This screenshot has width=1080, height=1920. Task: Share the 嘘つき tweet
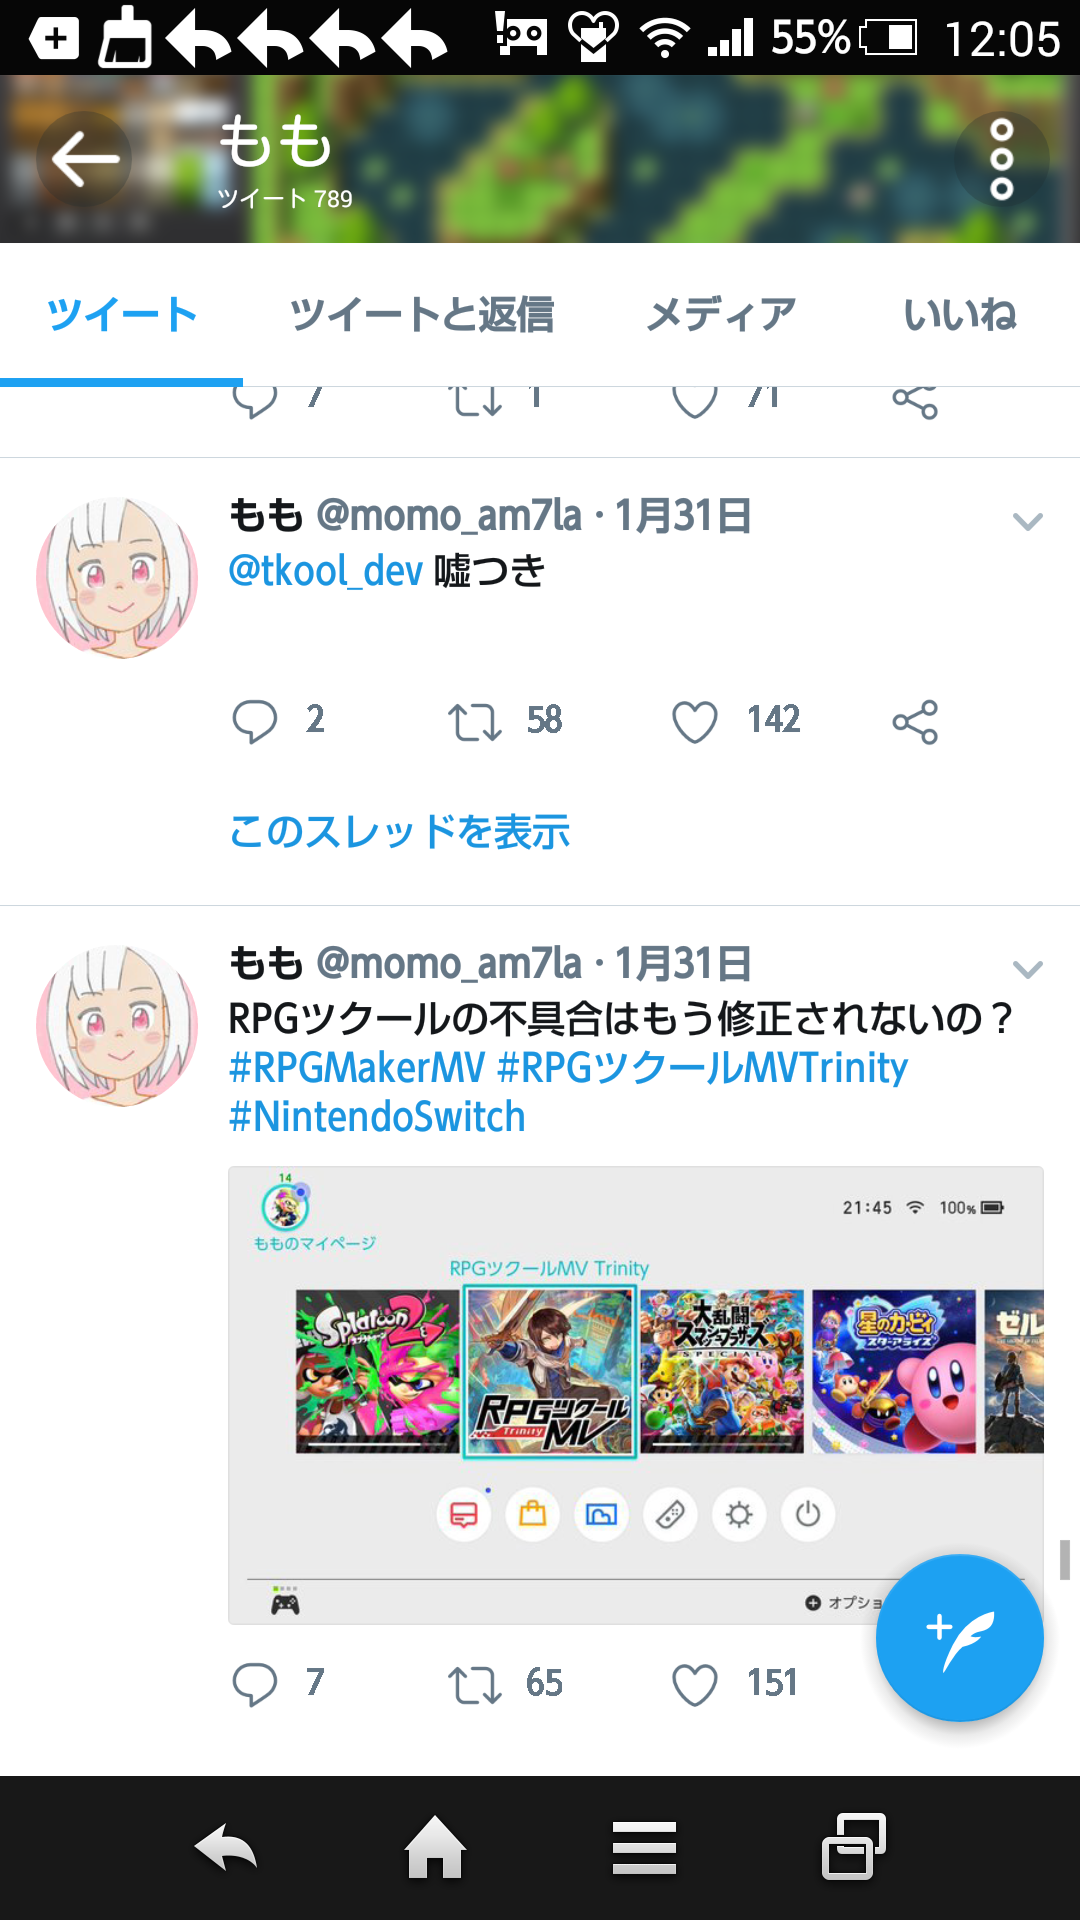pos(915,721)
